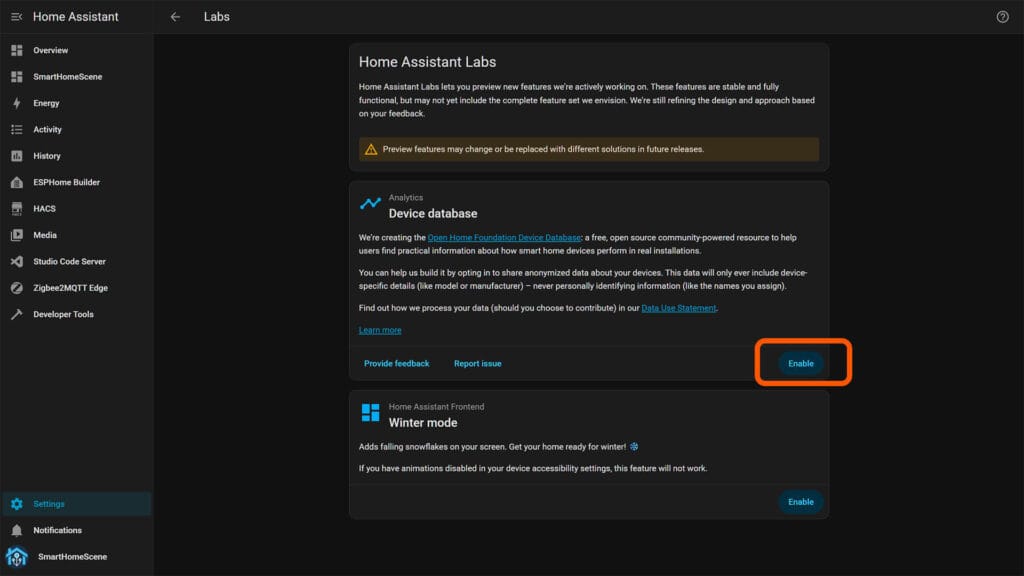Select the Media sidebar label
The height and width of the screenshot is (576, 1024).
point(45,235)
